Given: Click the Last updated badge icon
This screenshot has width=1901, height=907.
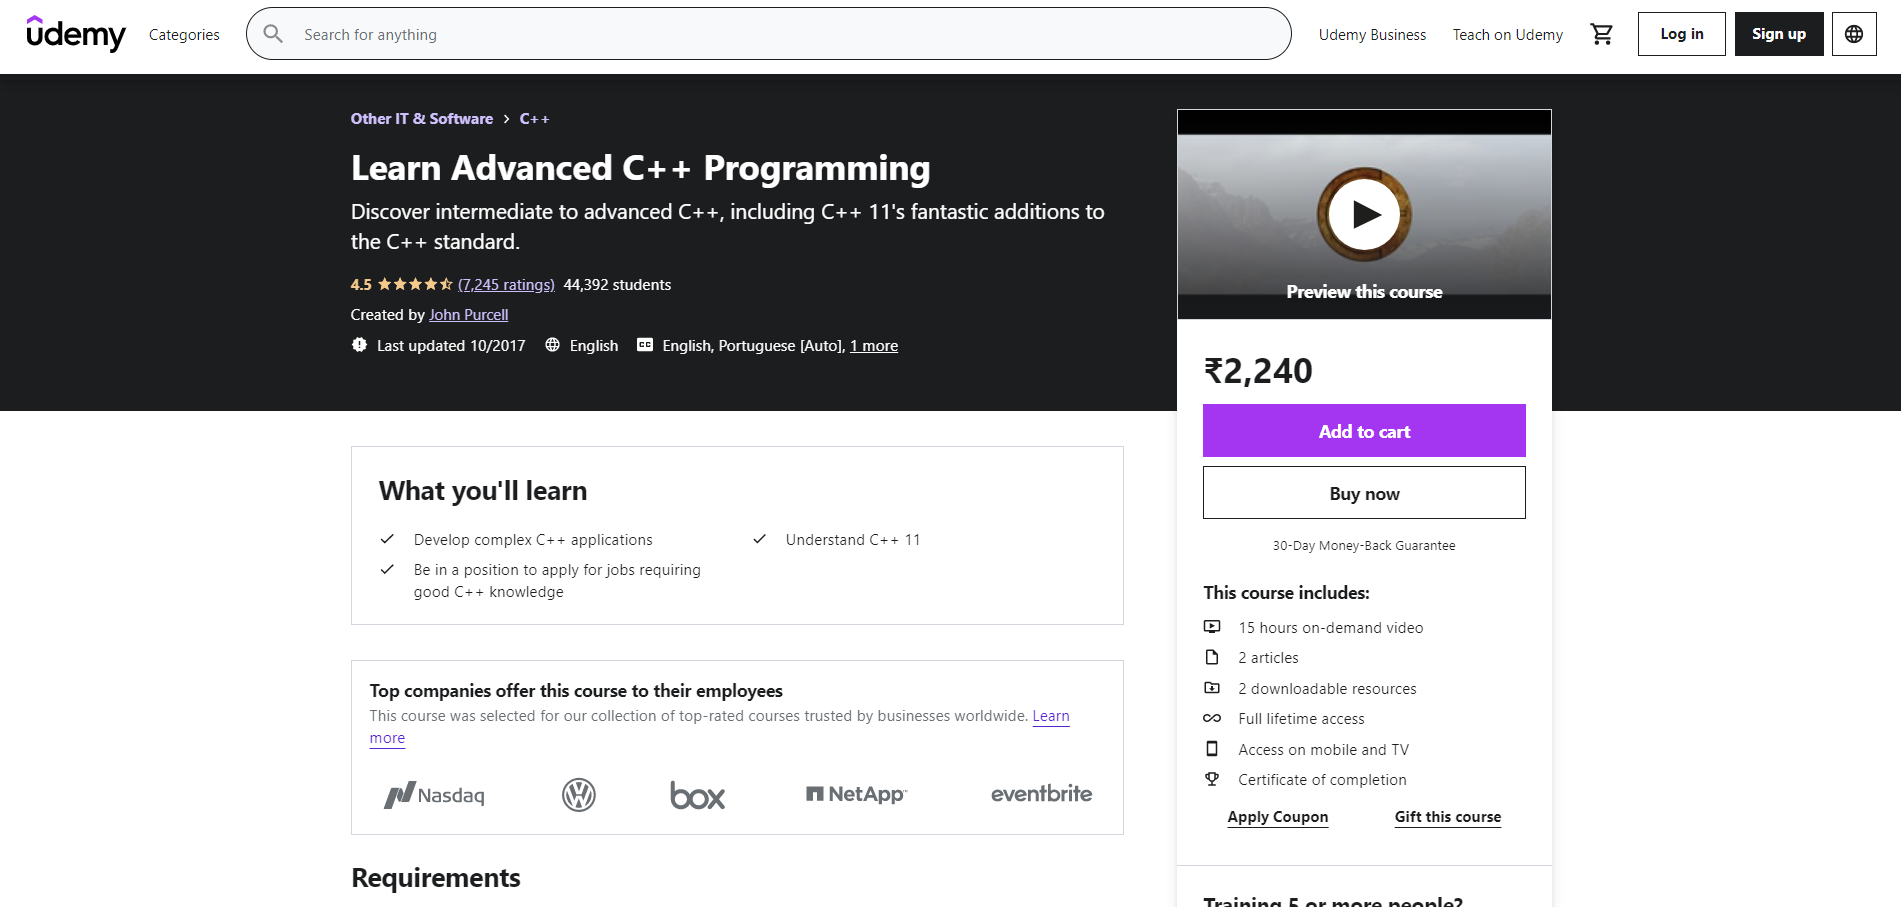Looking at the screenshot, I should click(359, 345).
